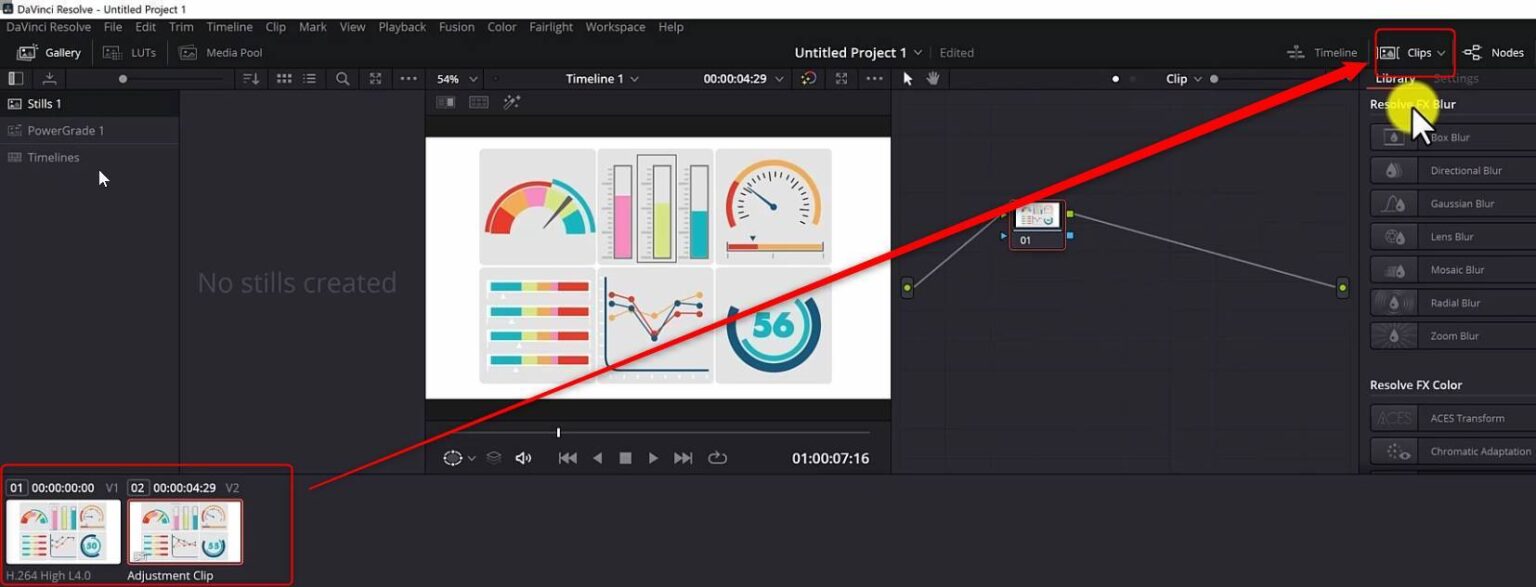
Task: Select list view in the stills gallery toolbar
Action: [x=311, y=78]
